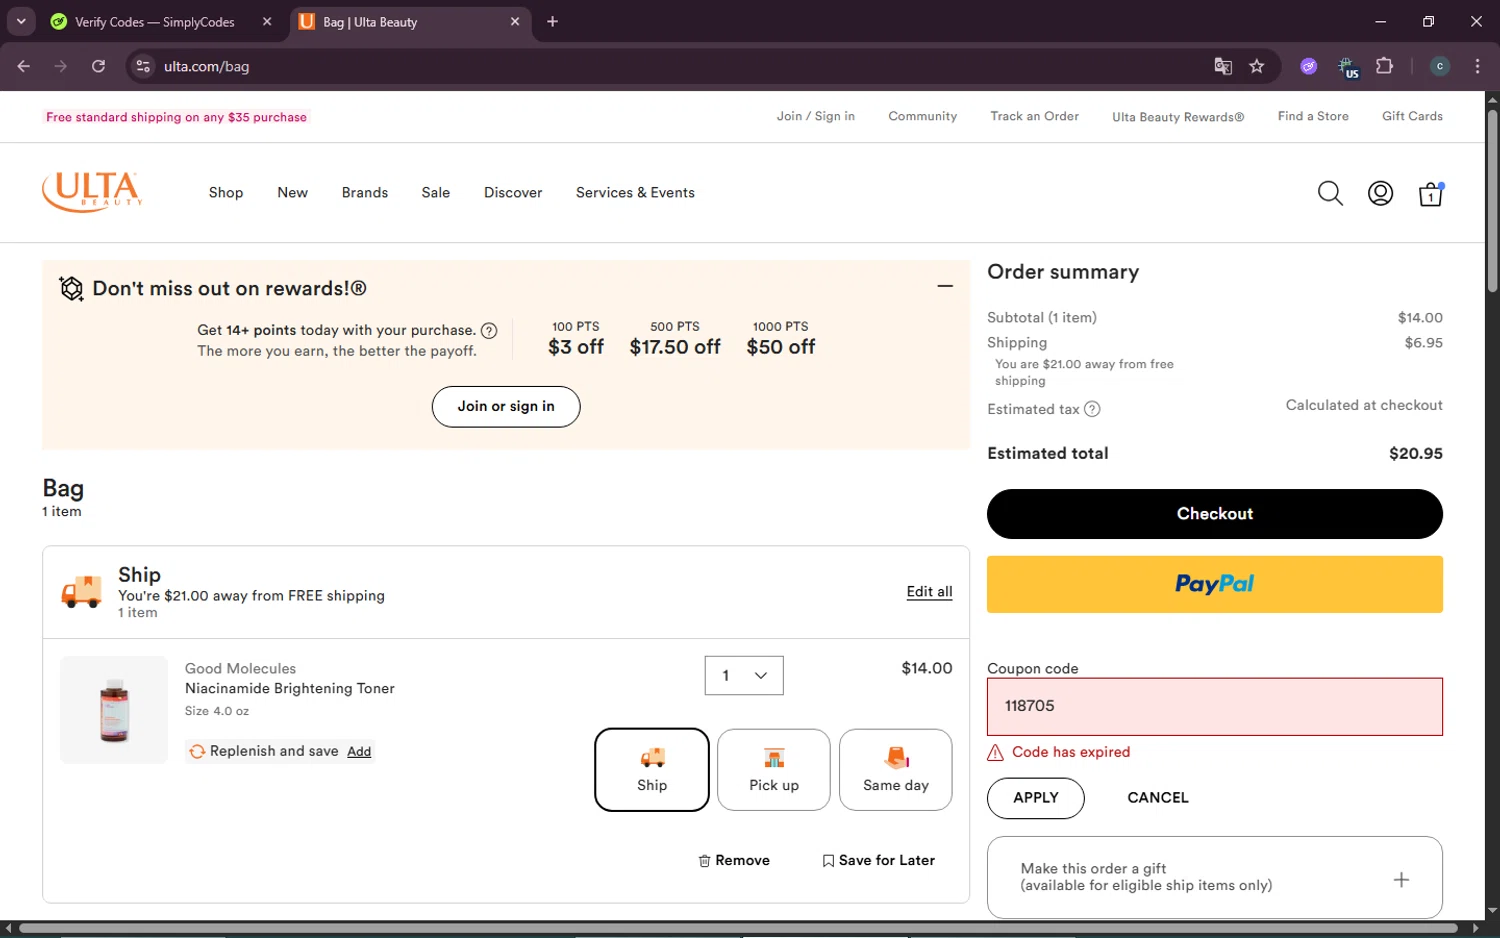This screenshot has height=938, width=1500.
Task: Collapse the rewards banner with minus icon
Action: [945, 286]
